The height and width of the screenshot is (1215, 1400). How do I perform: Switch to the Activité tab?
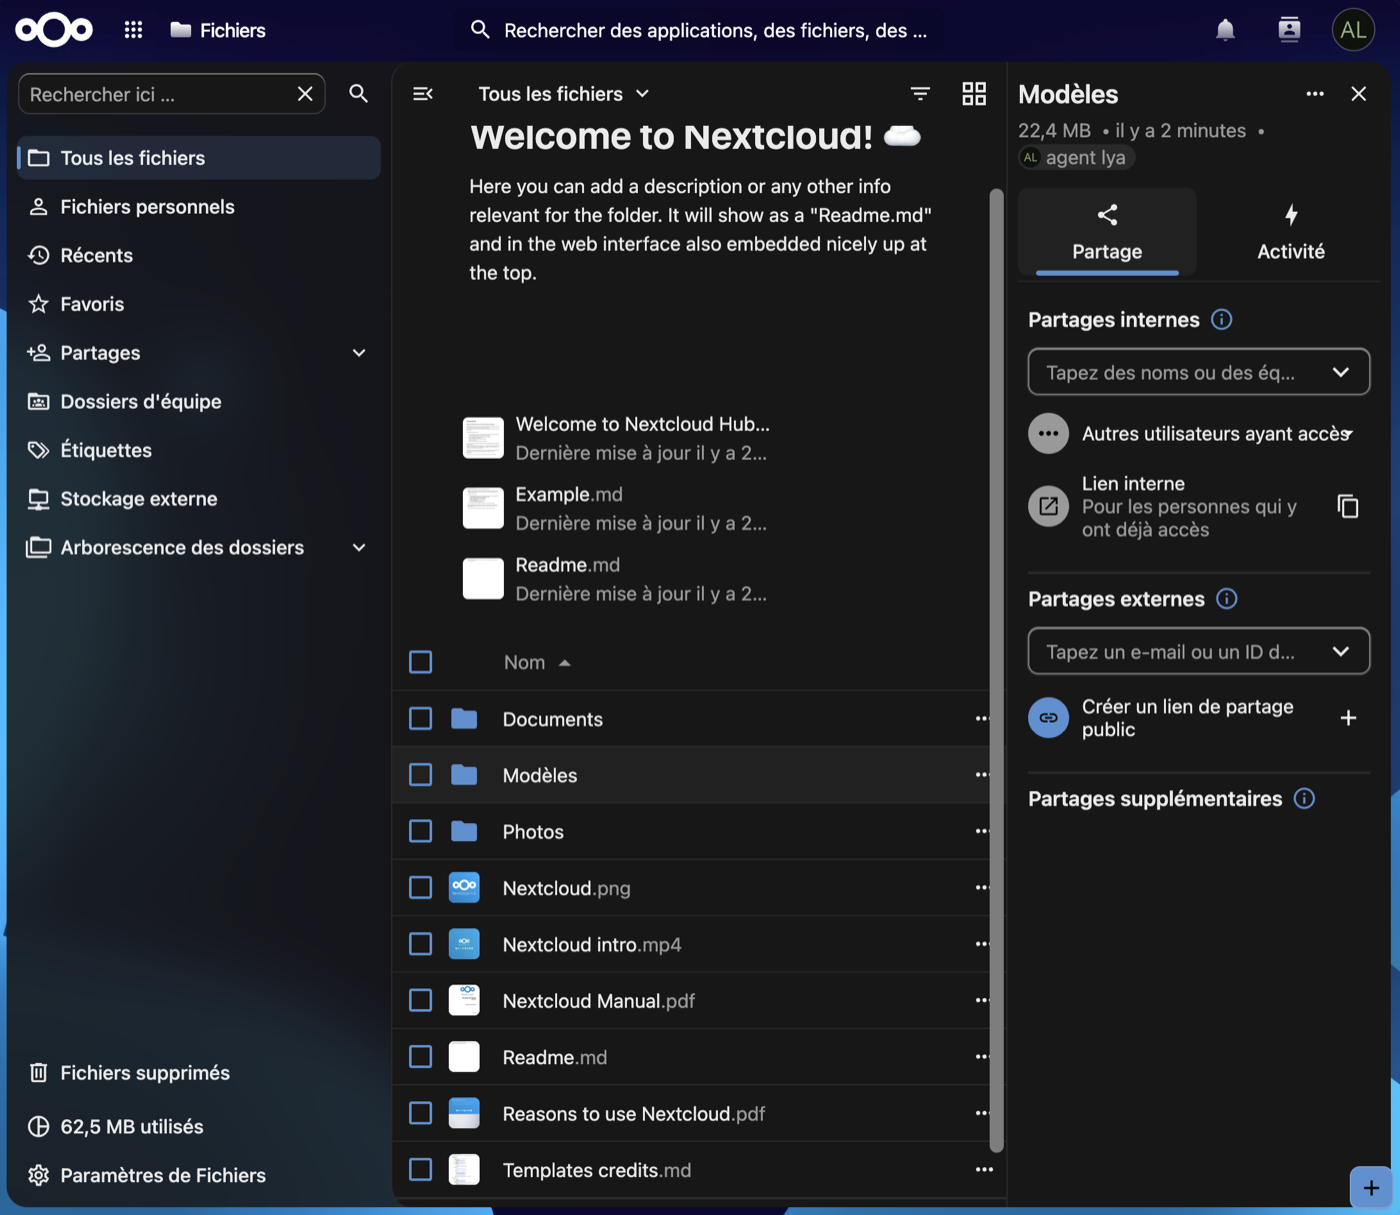1291,231
